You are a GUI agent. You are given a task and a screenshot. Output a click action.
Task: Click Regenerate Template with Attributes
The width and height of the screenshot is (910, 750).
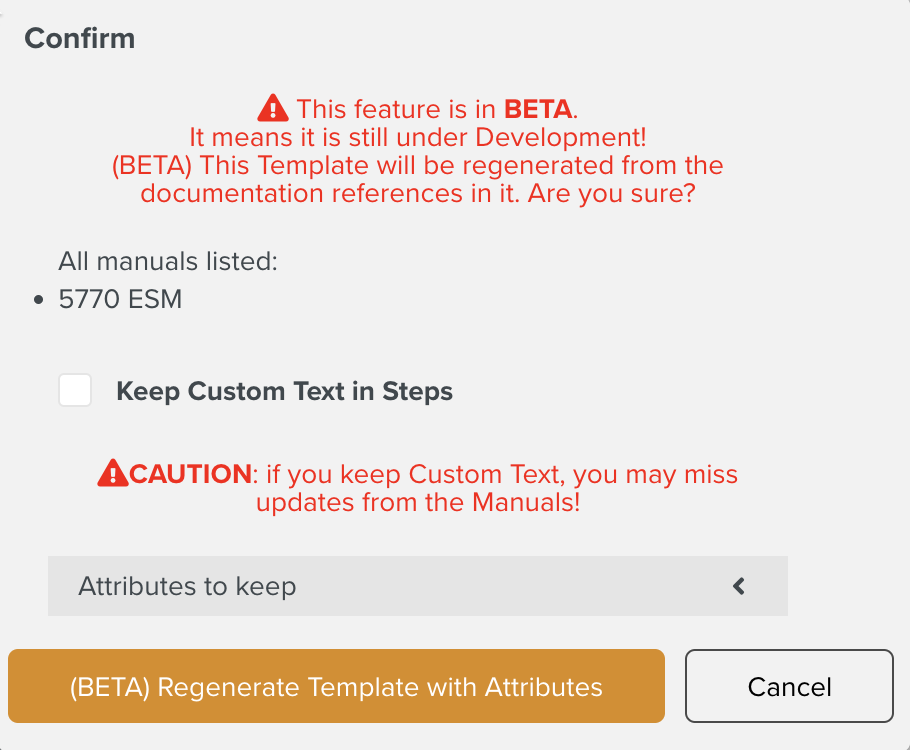[x=335, y=687]
